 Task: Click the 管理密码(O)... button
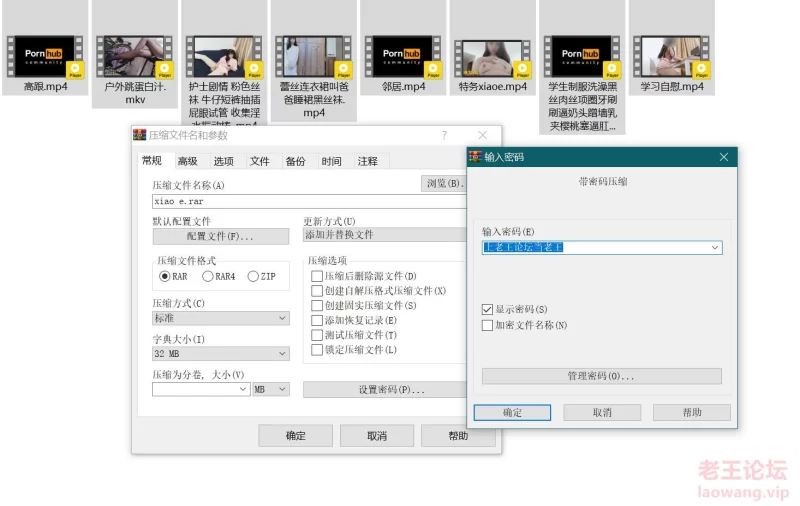click(602, 376)
